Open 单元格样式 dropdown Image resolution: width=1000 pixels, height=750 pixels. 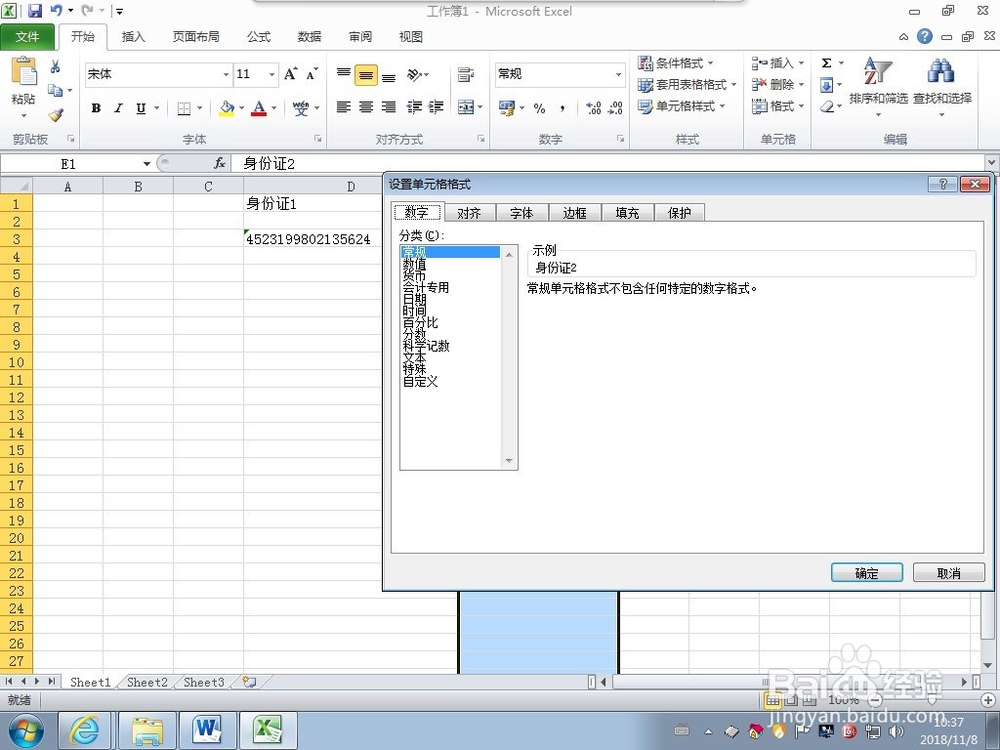point(682,107)
